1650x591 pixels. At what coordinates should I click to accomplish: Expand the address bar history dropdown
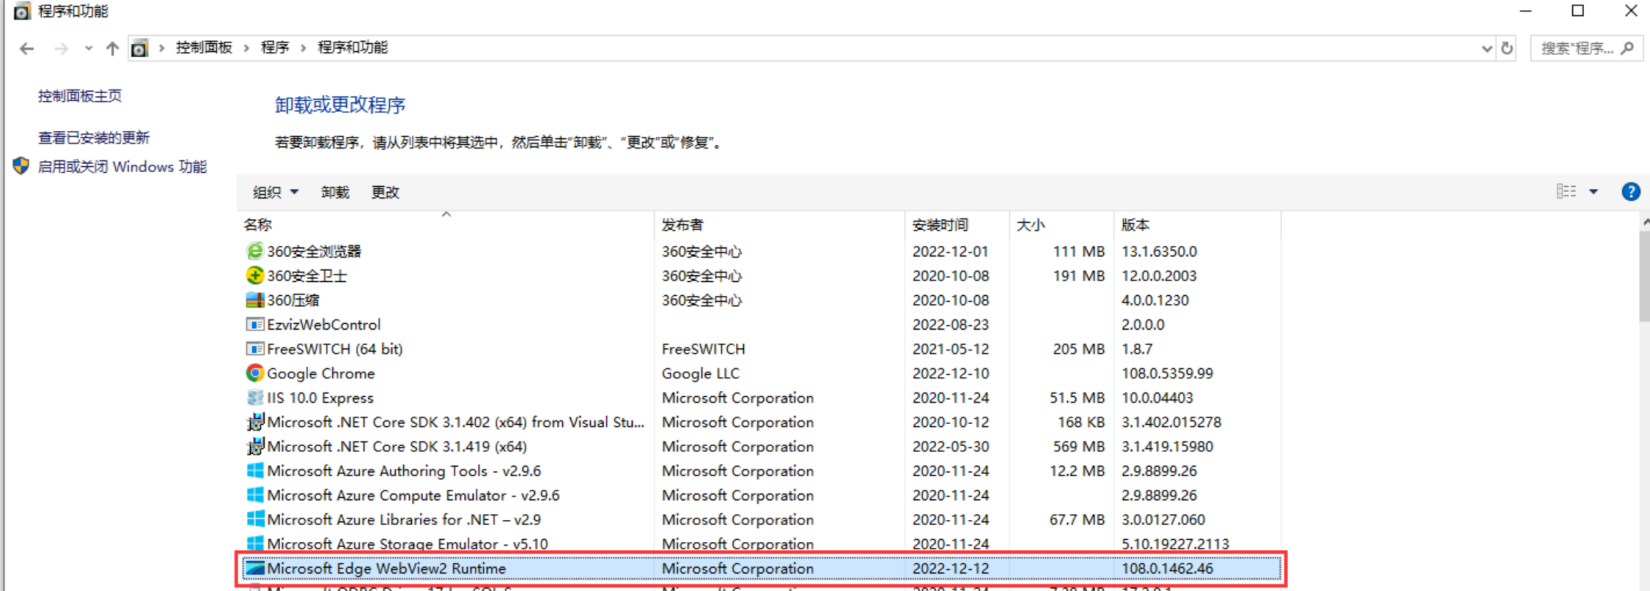coord(1487,48)
